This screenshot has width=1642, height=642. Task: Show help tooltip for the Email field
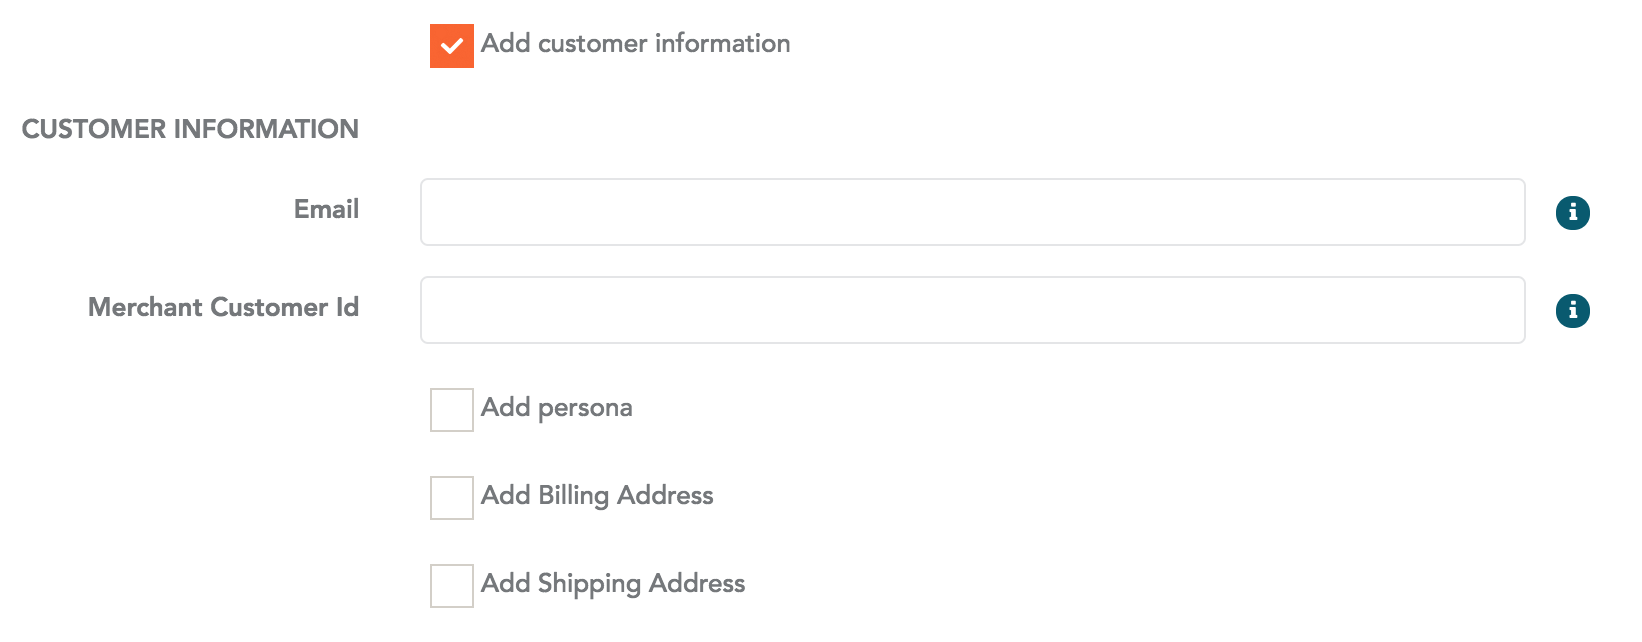point(1572,212)
